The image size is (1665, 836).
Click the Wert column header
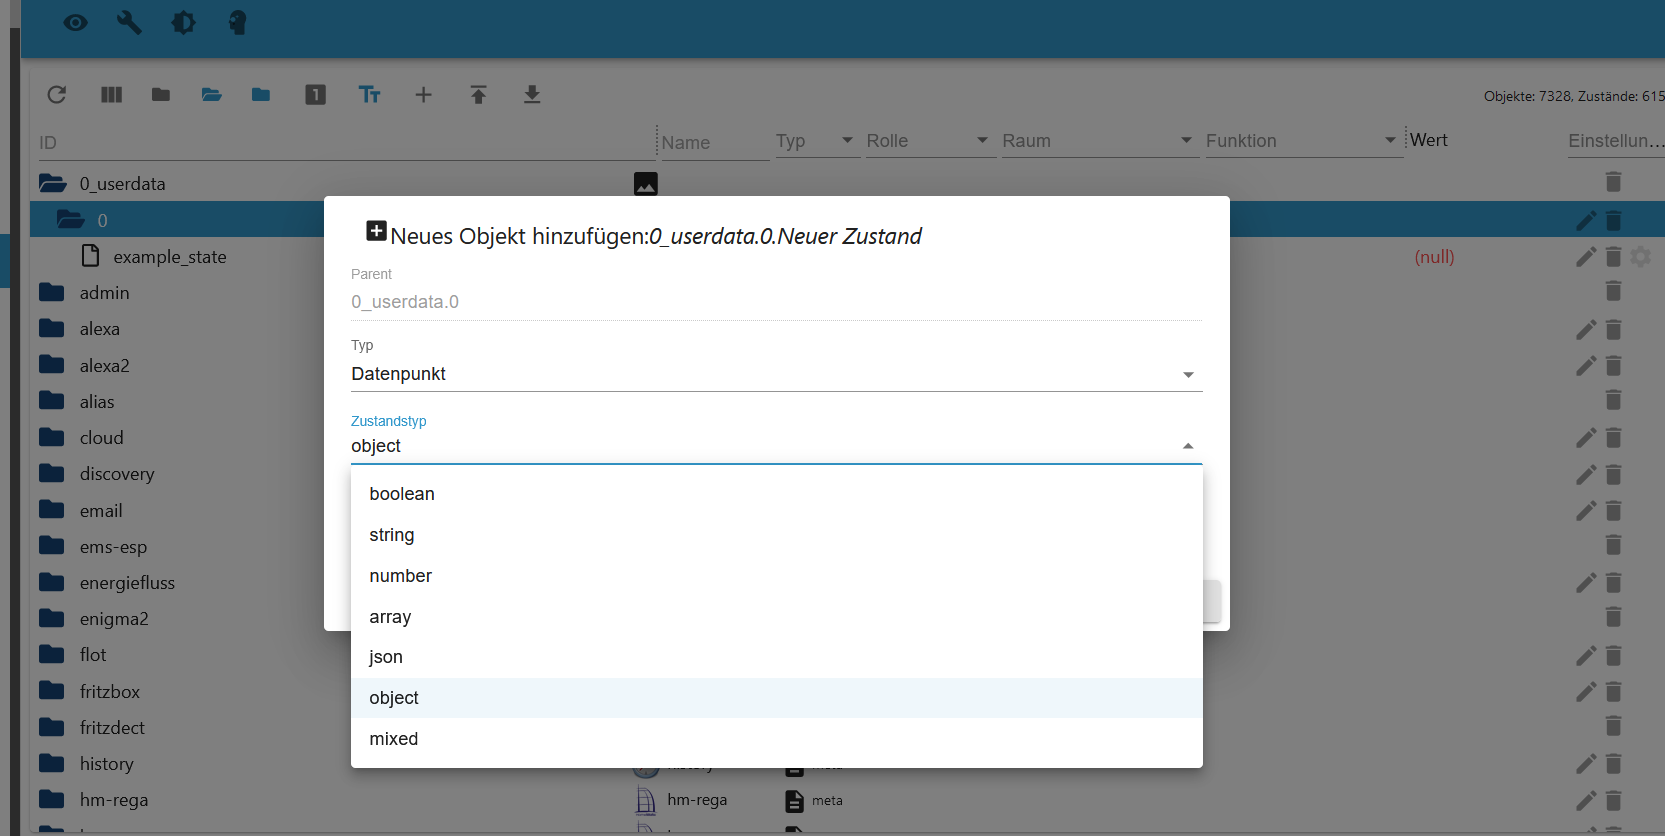click(x=1429, y=140)
